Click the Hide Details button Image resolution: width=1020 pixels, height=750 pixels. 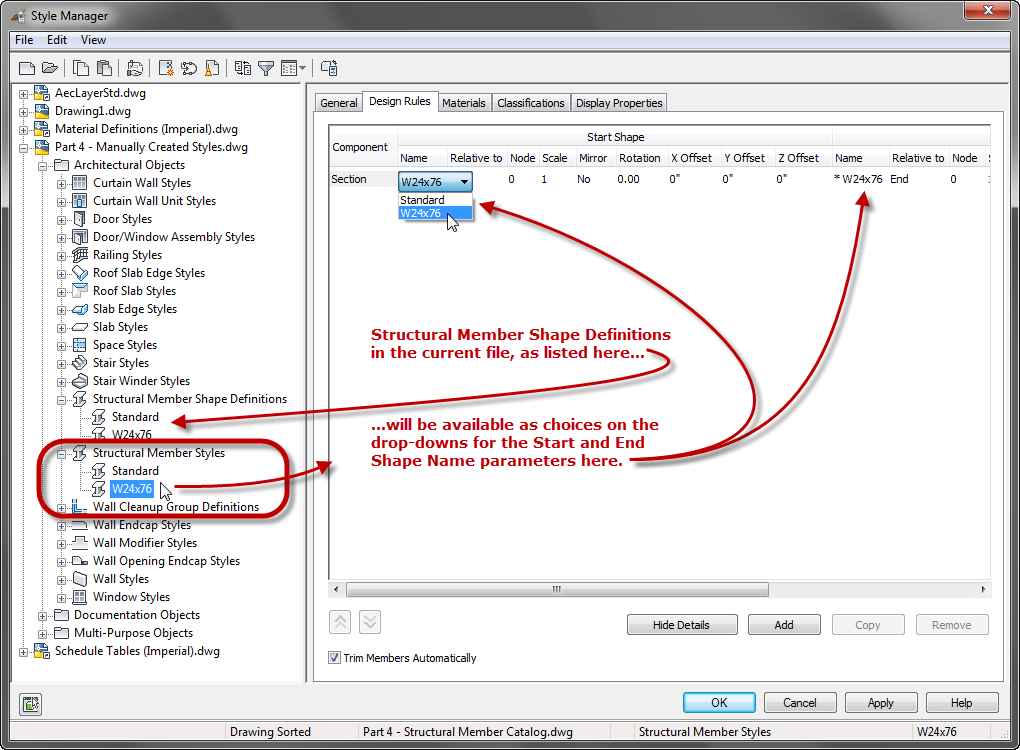click(x=682, y=624)
